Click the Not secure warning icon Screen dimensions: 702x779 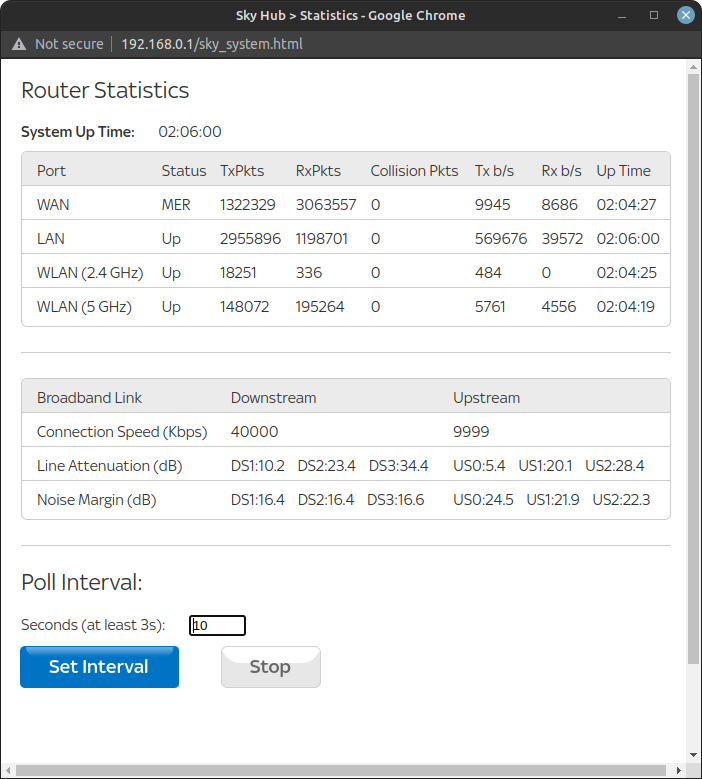point(19,44)
